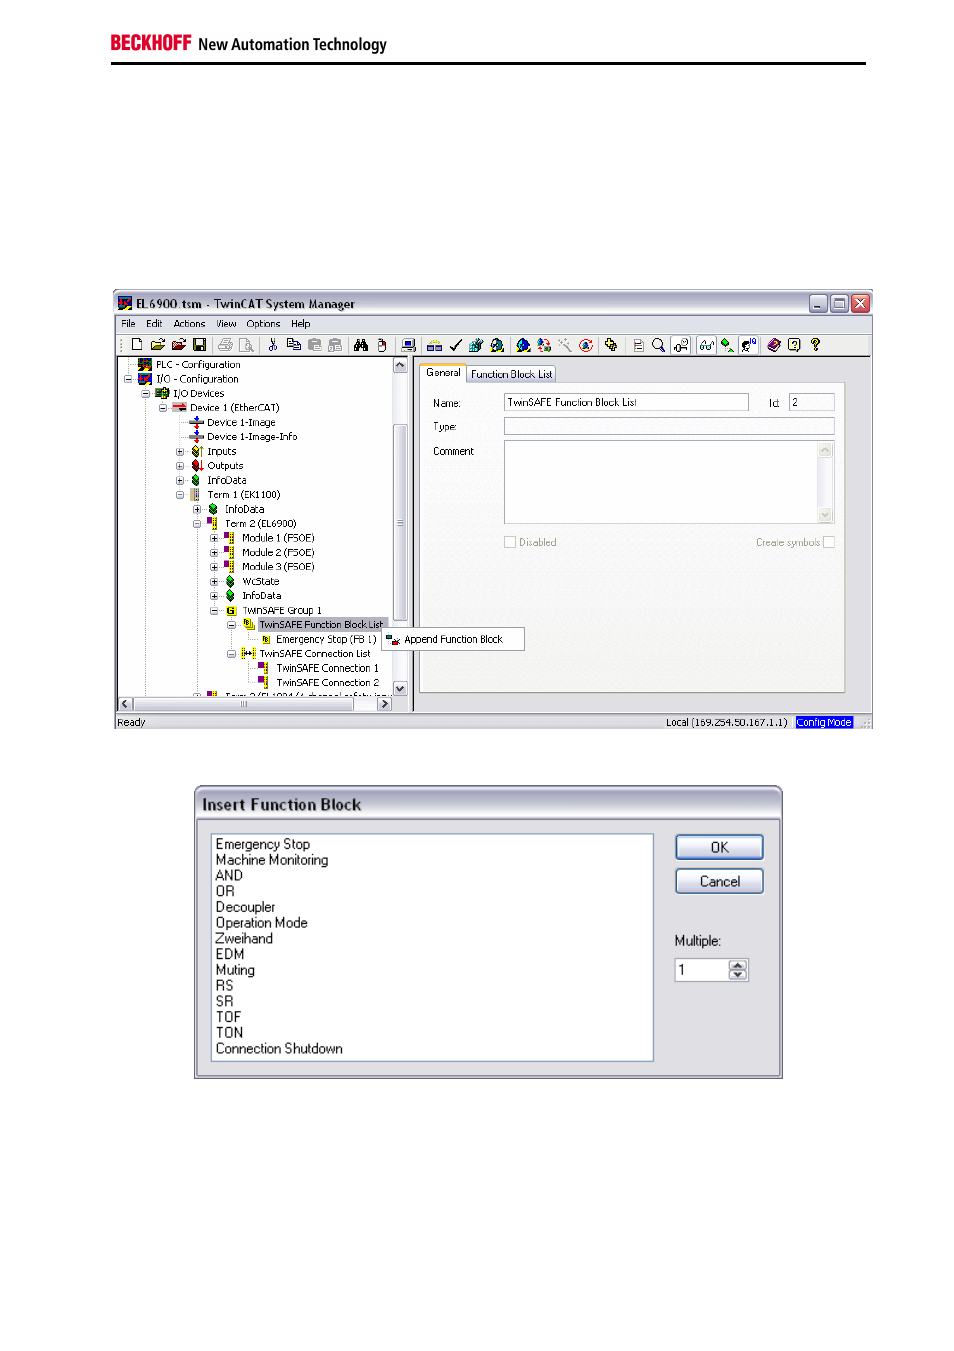Click the Outputs red arrow icon

[x=197, y=466]
